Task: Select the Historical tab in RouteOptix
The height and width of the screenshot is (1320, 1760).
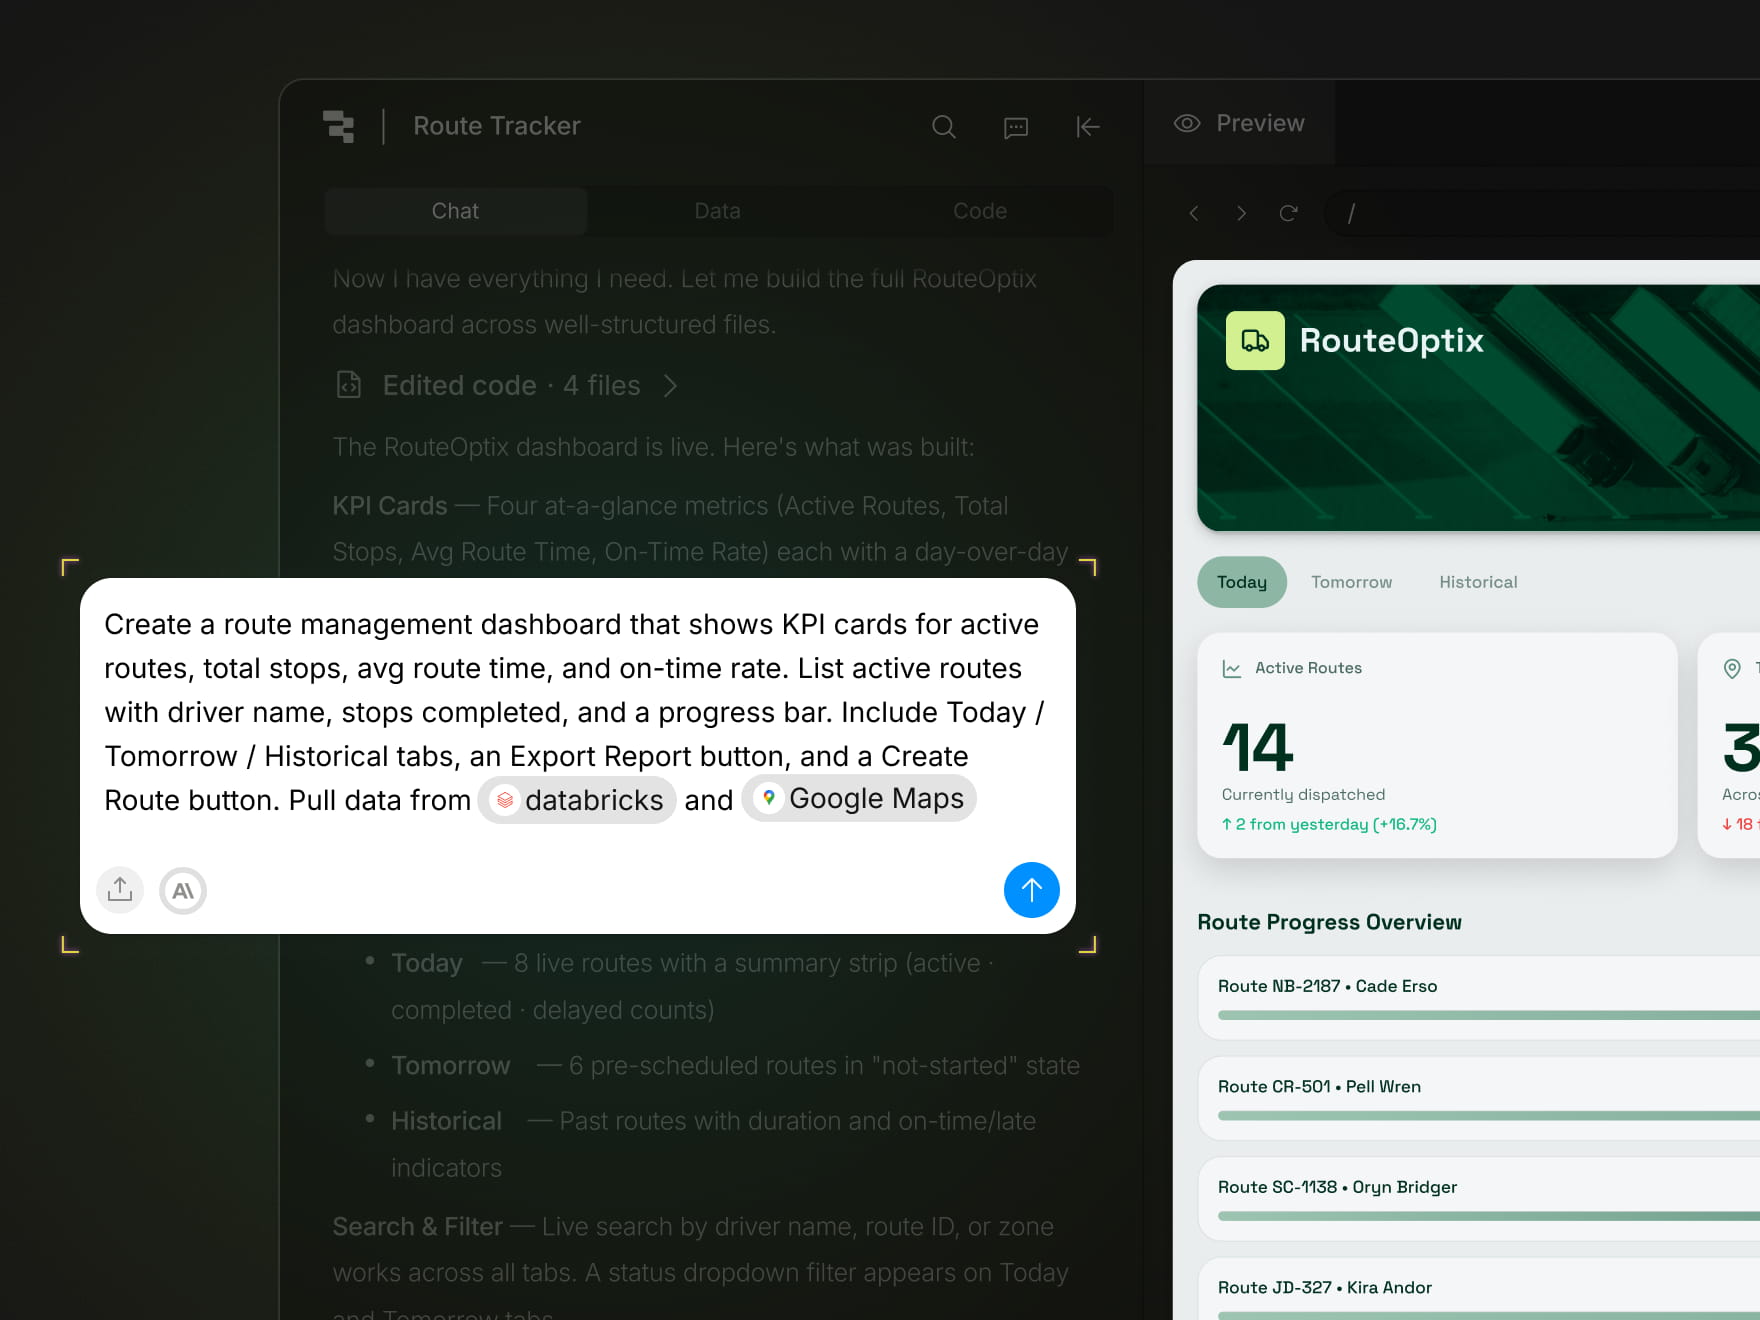Action: click(x=1478, y=582)
